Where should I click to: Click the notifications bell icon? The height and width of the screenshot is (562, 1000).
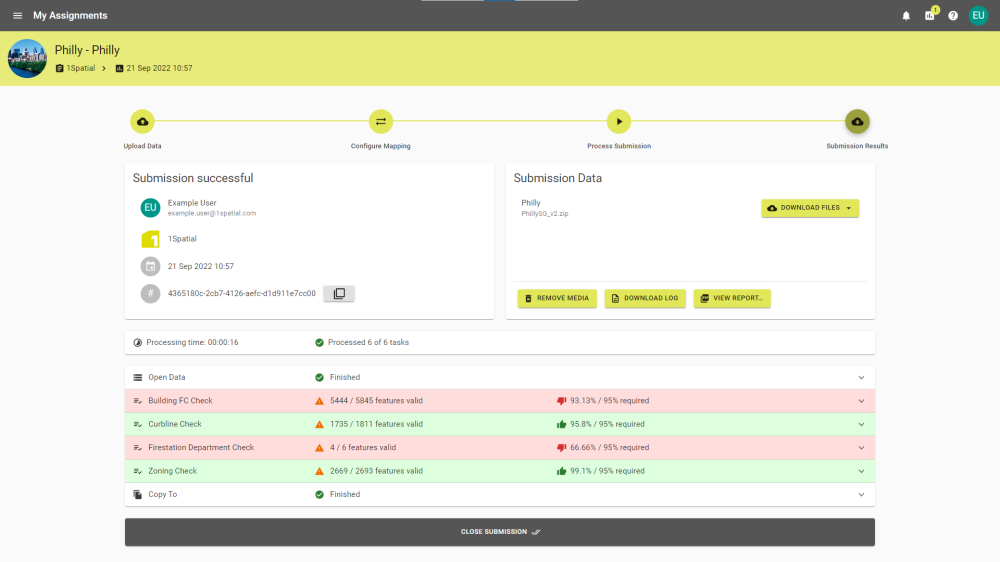pos(906,16)
